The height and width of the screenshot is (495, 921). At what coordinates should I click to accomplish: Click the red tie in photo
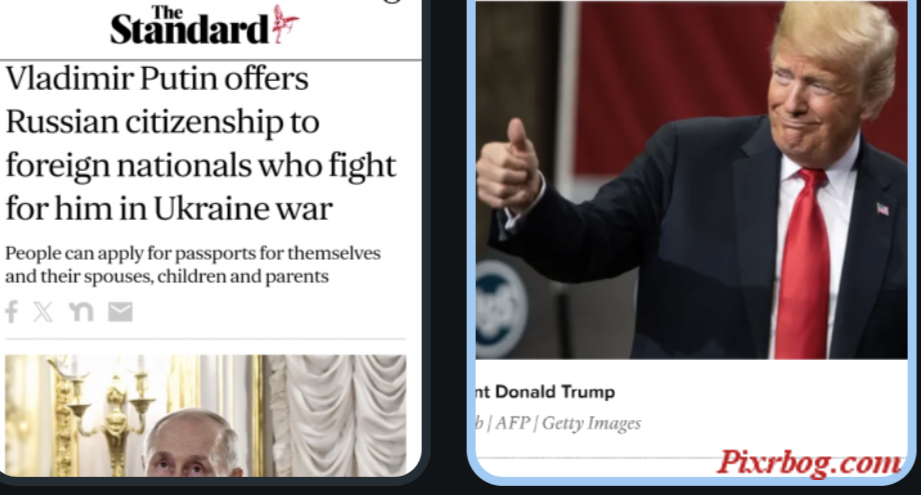pyautogui.click(x=802, y=263)
